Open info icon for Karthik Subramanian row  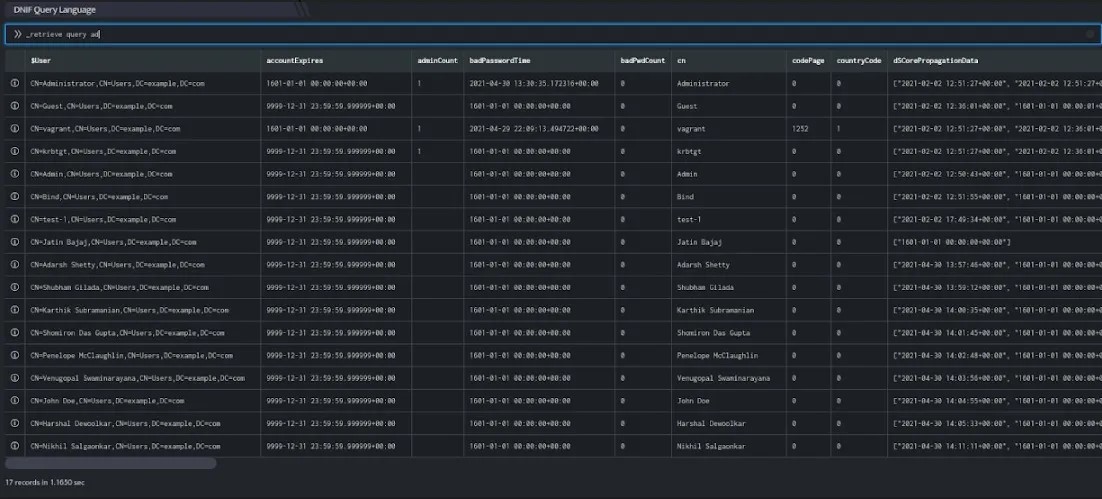pos(15,310)
